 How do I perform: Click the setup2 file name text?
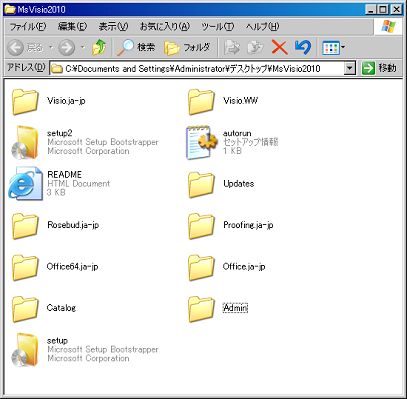tap(60, 133)
